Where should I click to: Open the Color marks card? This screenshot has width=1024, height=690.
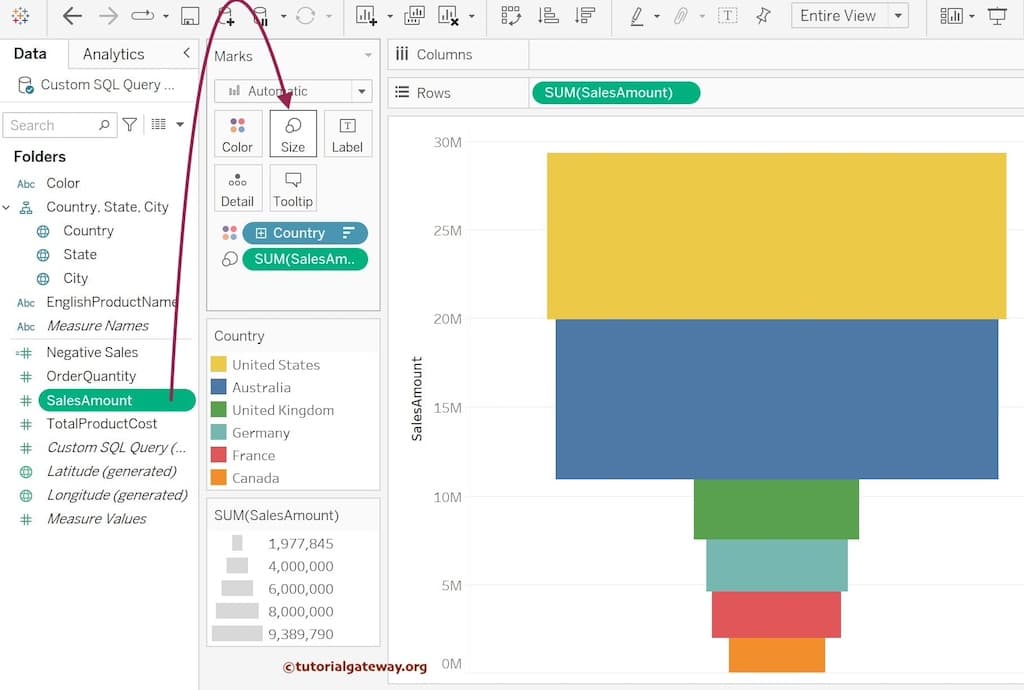click(238, 133)
